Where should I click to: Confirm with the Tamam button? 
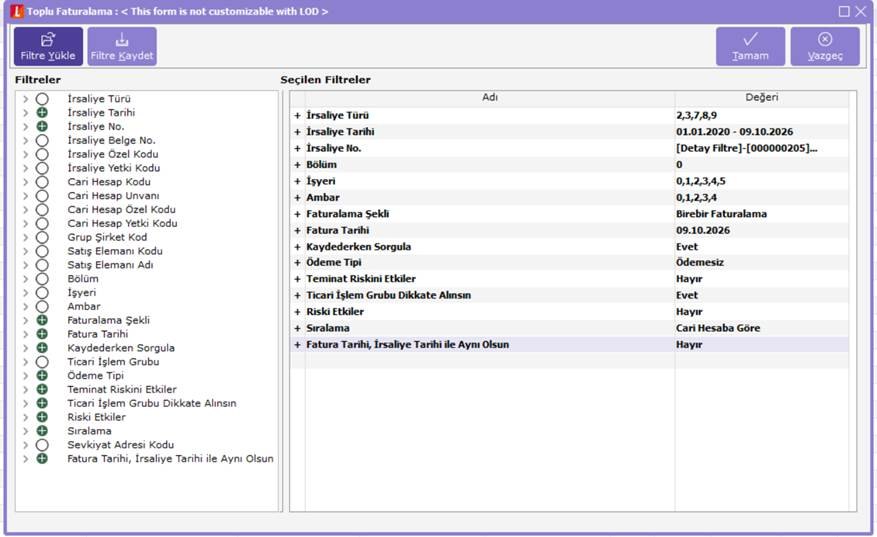(751, 46)
